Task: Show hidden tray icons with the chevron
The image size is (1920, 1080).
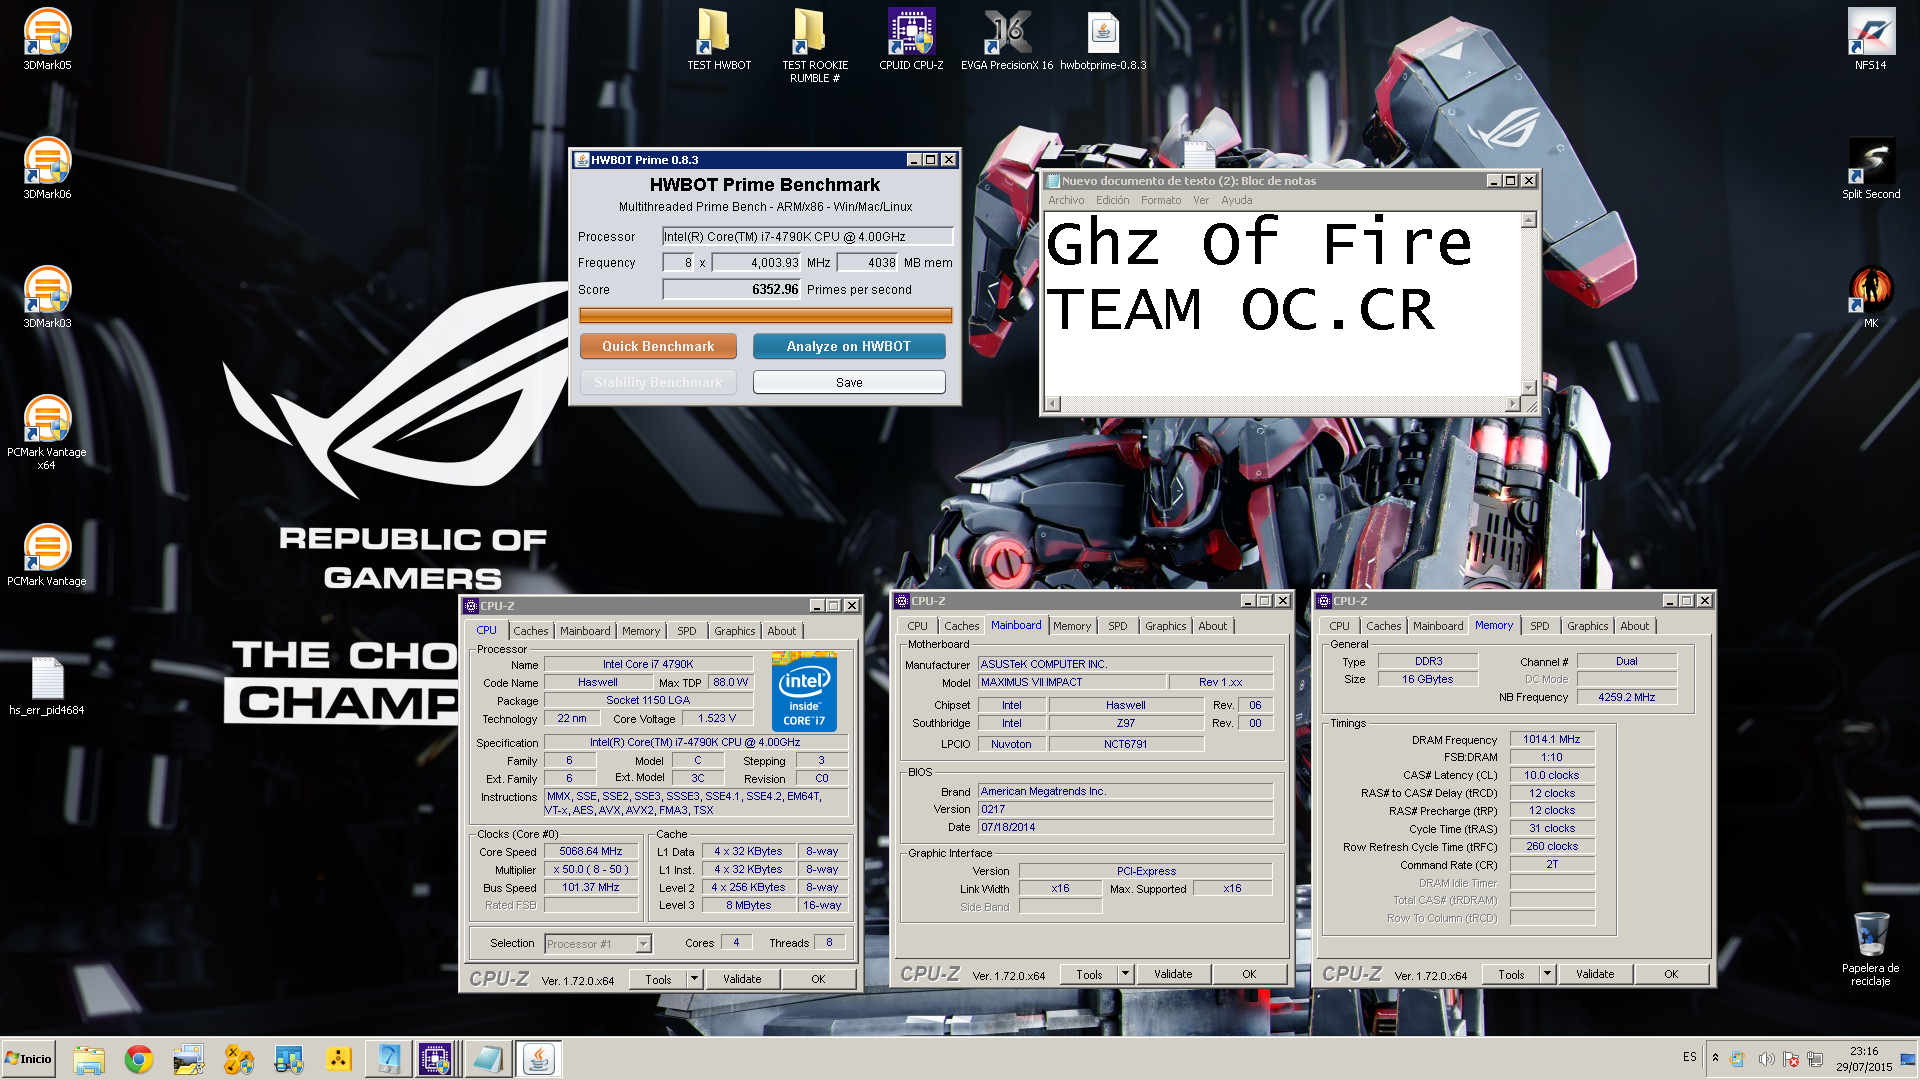Action: 1715,1058
